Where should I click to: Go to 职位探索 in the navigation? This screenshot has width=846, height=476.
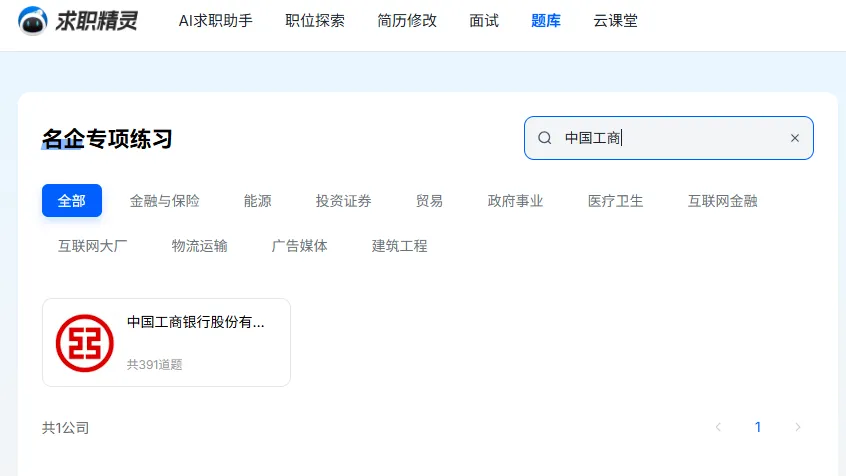[x=315, y=21]
